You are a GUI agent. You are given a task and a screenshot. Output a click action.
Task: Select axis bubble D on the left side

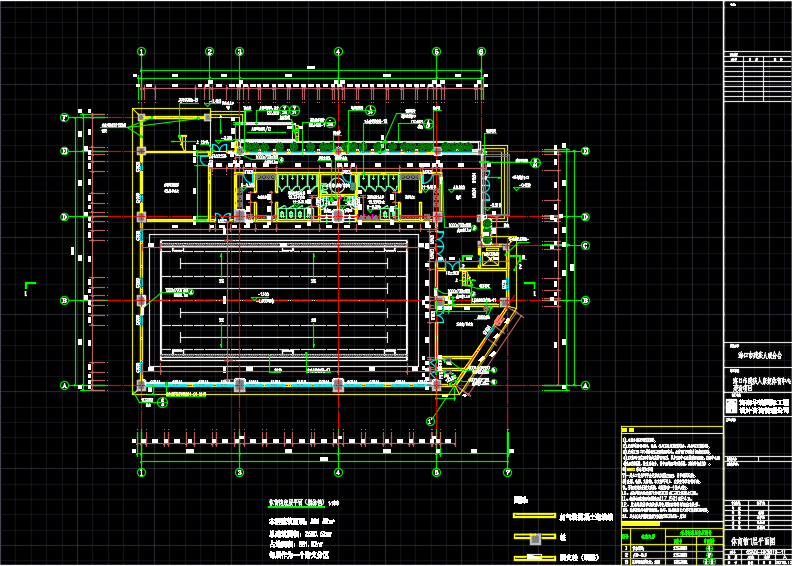(64, 217)
